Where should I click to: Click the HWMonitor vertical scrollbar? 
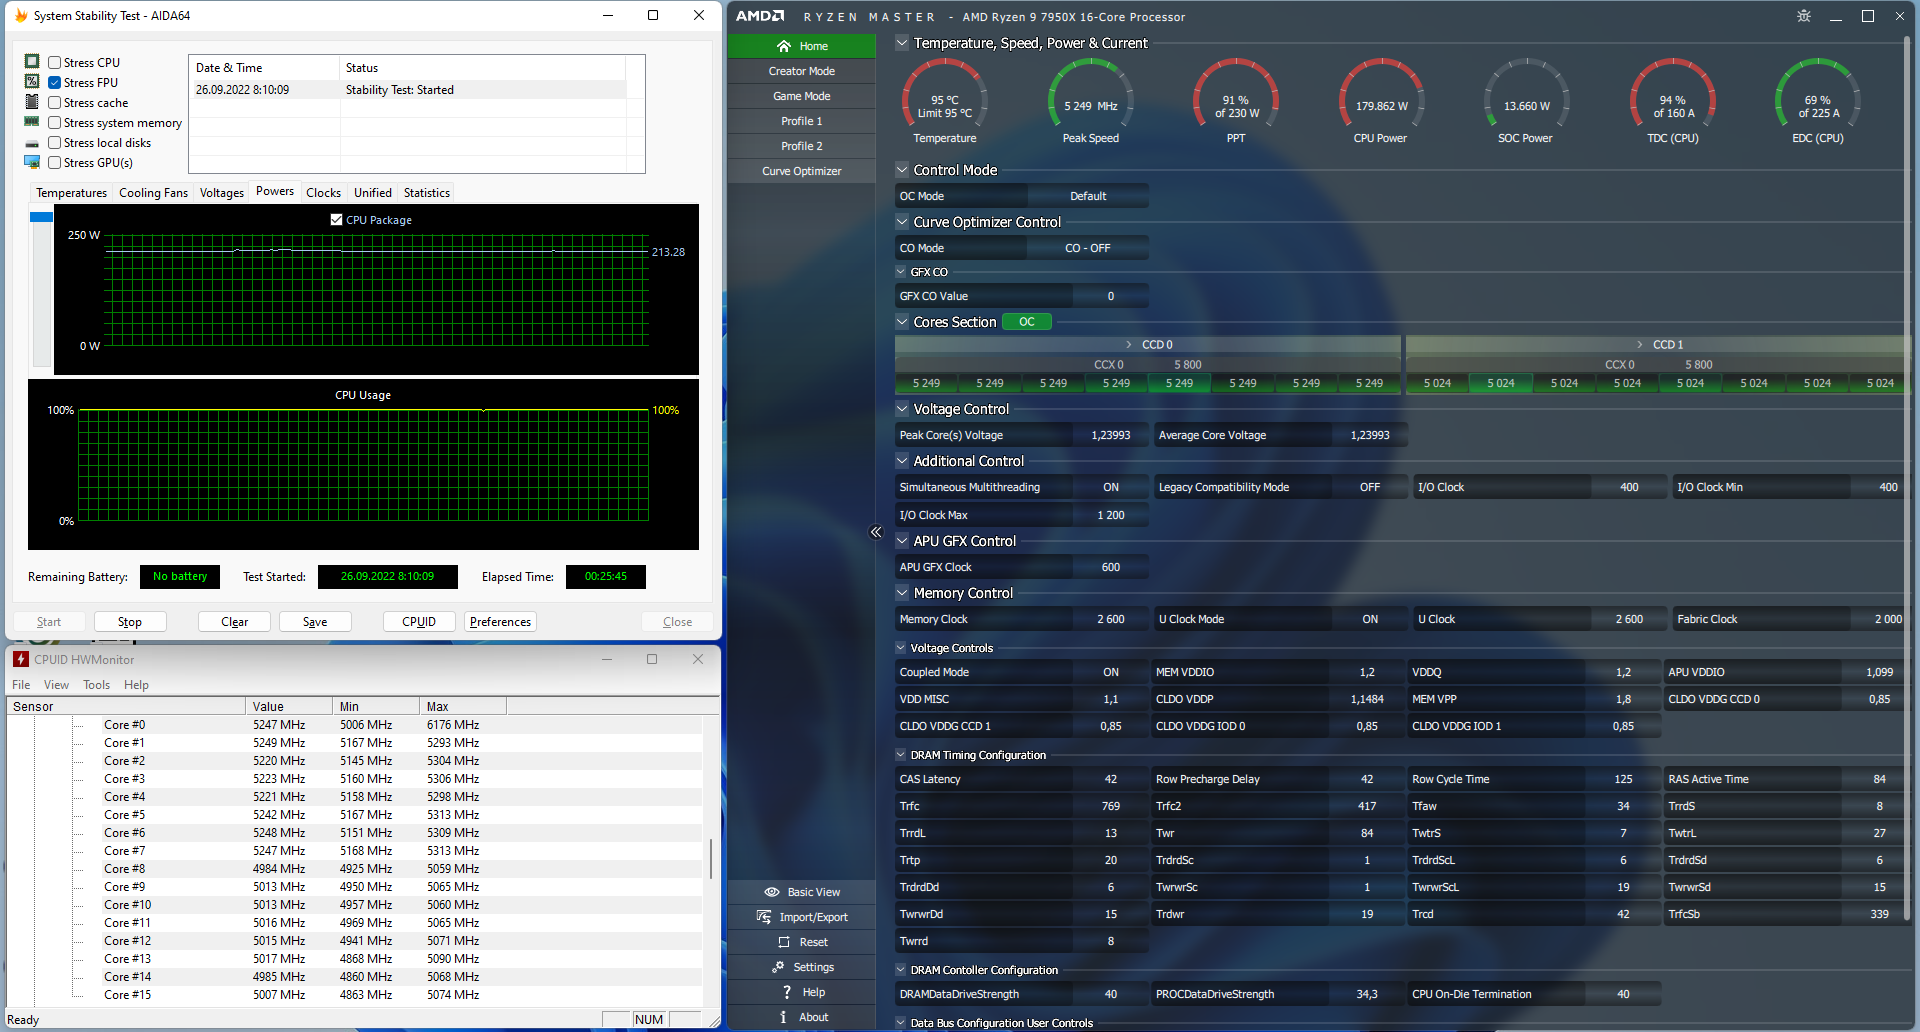coord(711,860)
